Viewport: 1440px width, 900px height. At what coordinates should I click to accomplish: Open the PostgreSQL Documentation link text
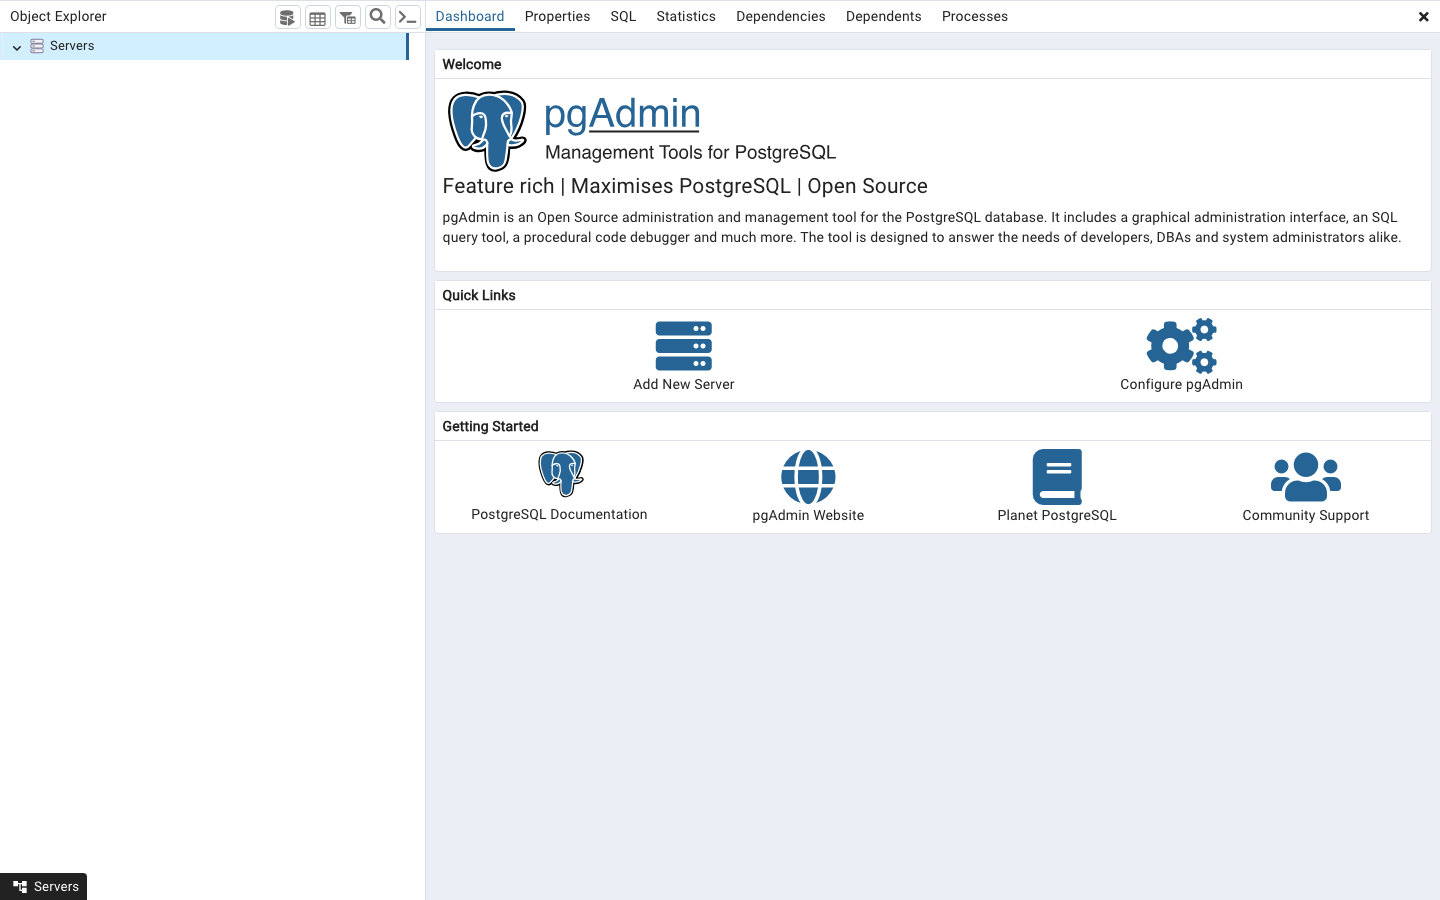[559, 515]
